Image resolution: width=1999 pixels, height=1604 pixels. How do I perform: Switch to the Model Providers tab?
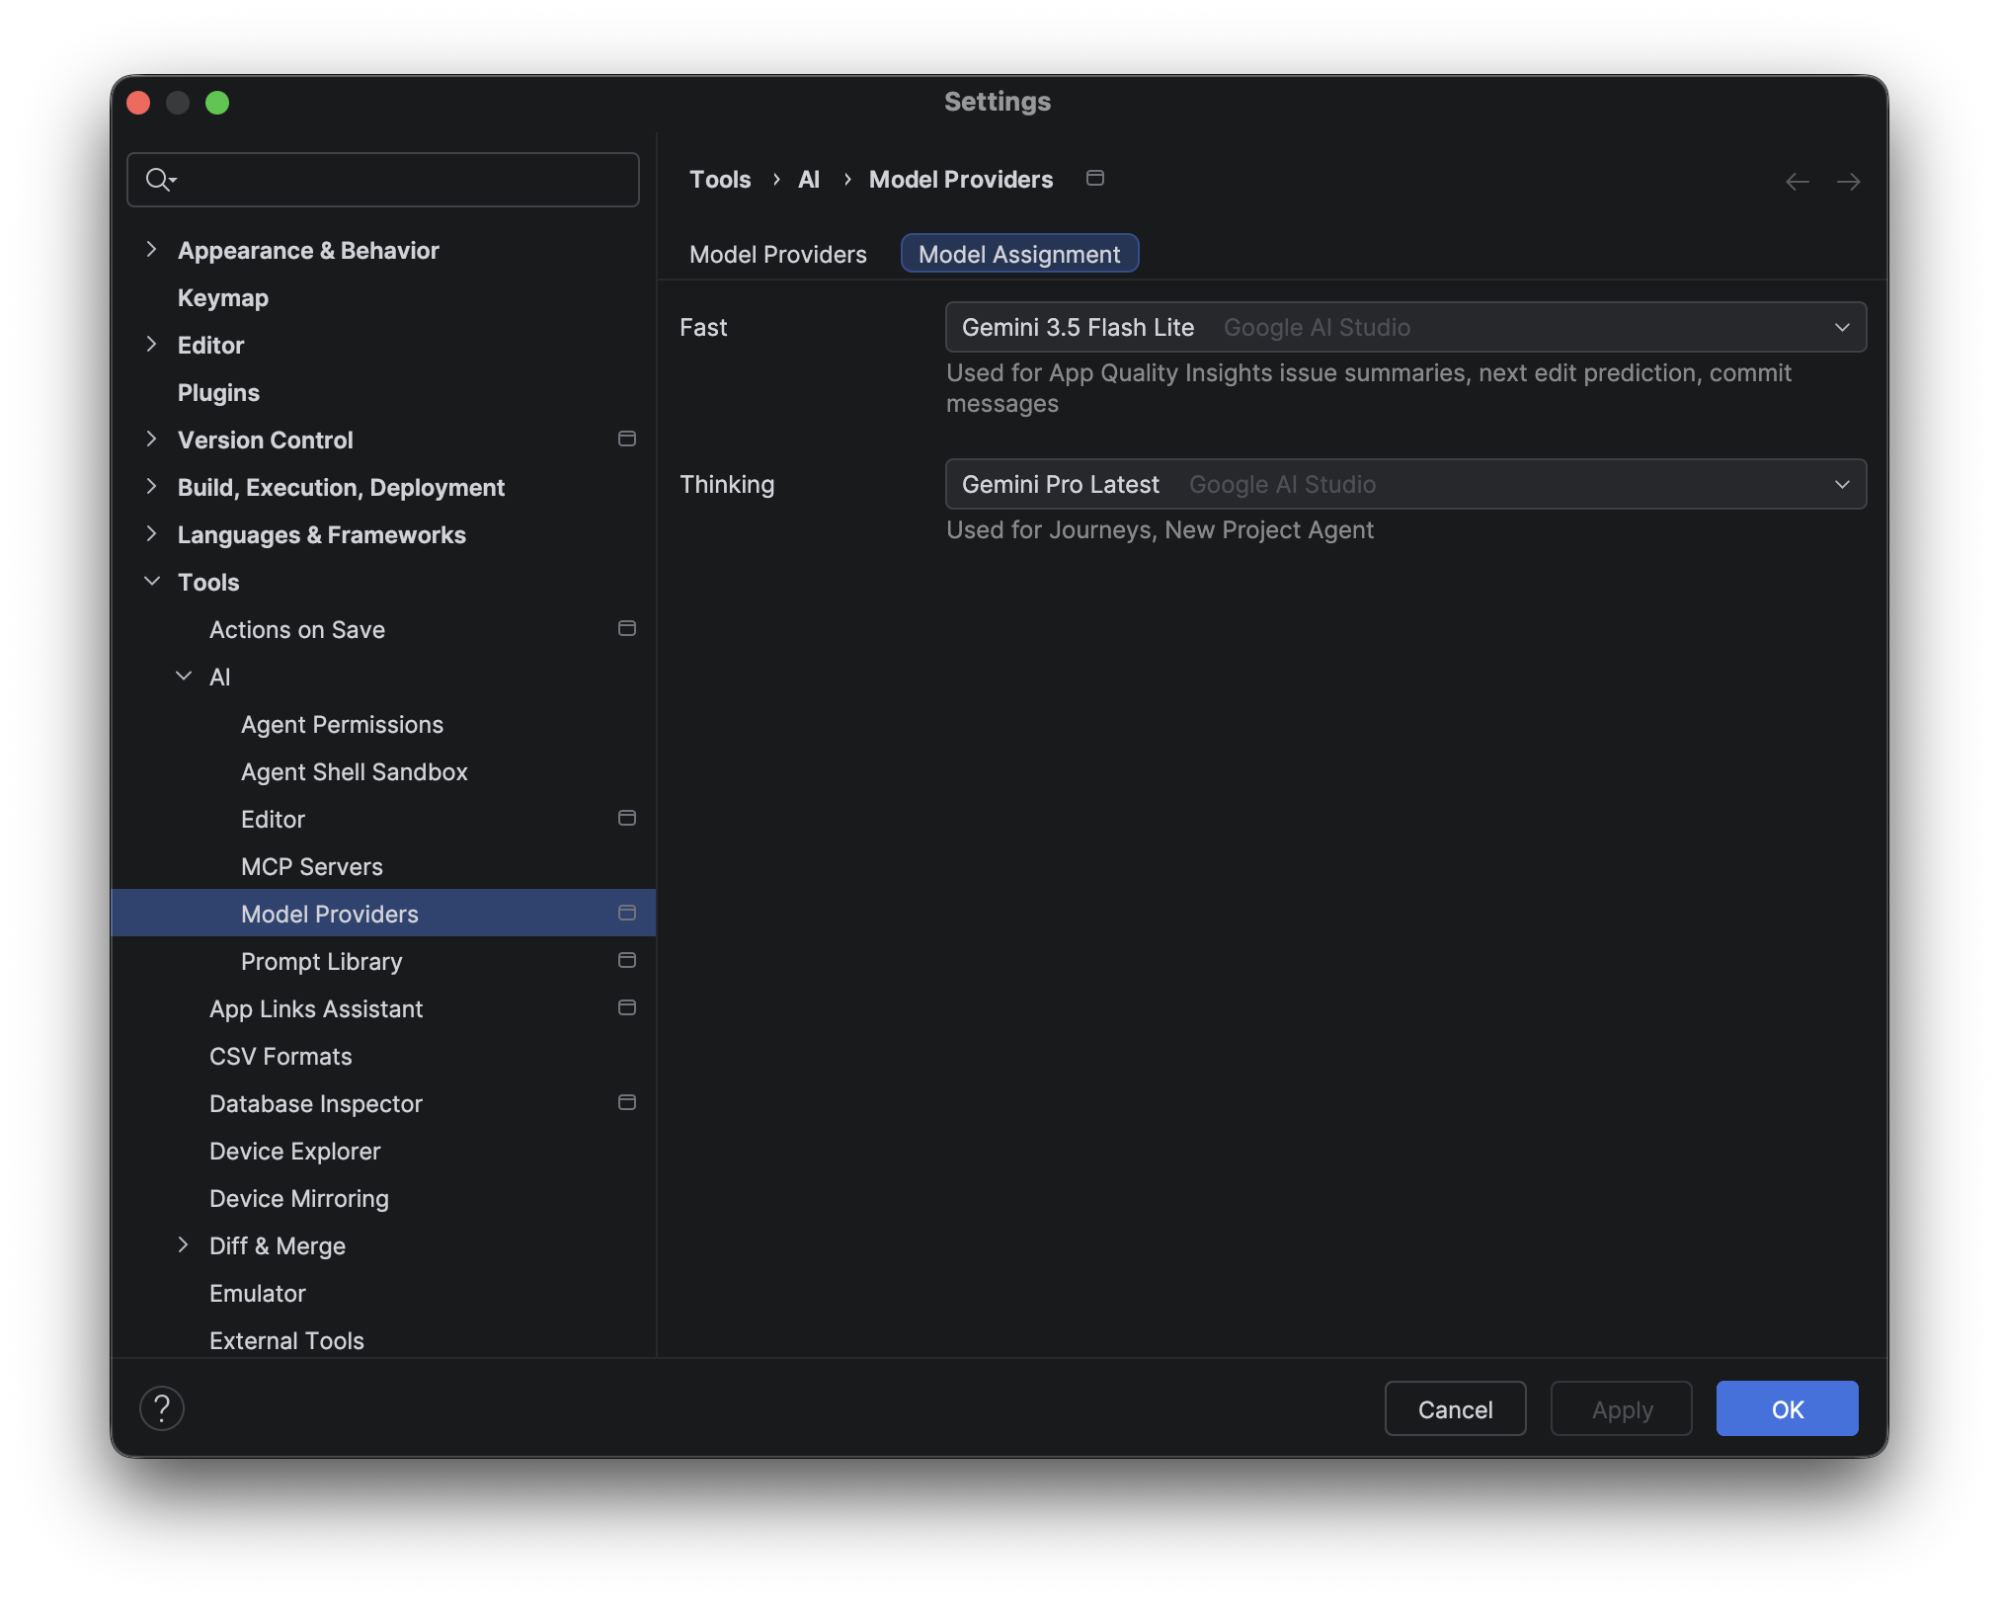click(778, 254)
